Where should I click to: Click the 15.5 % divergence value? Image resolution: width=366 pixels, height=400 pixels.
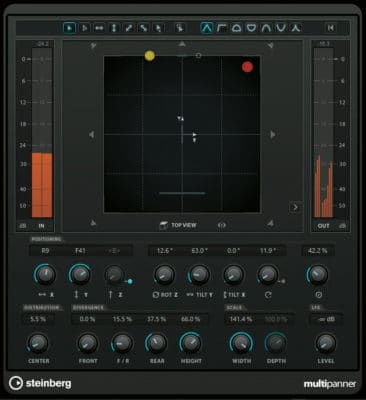click(122, 319)
